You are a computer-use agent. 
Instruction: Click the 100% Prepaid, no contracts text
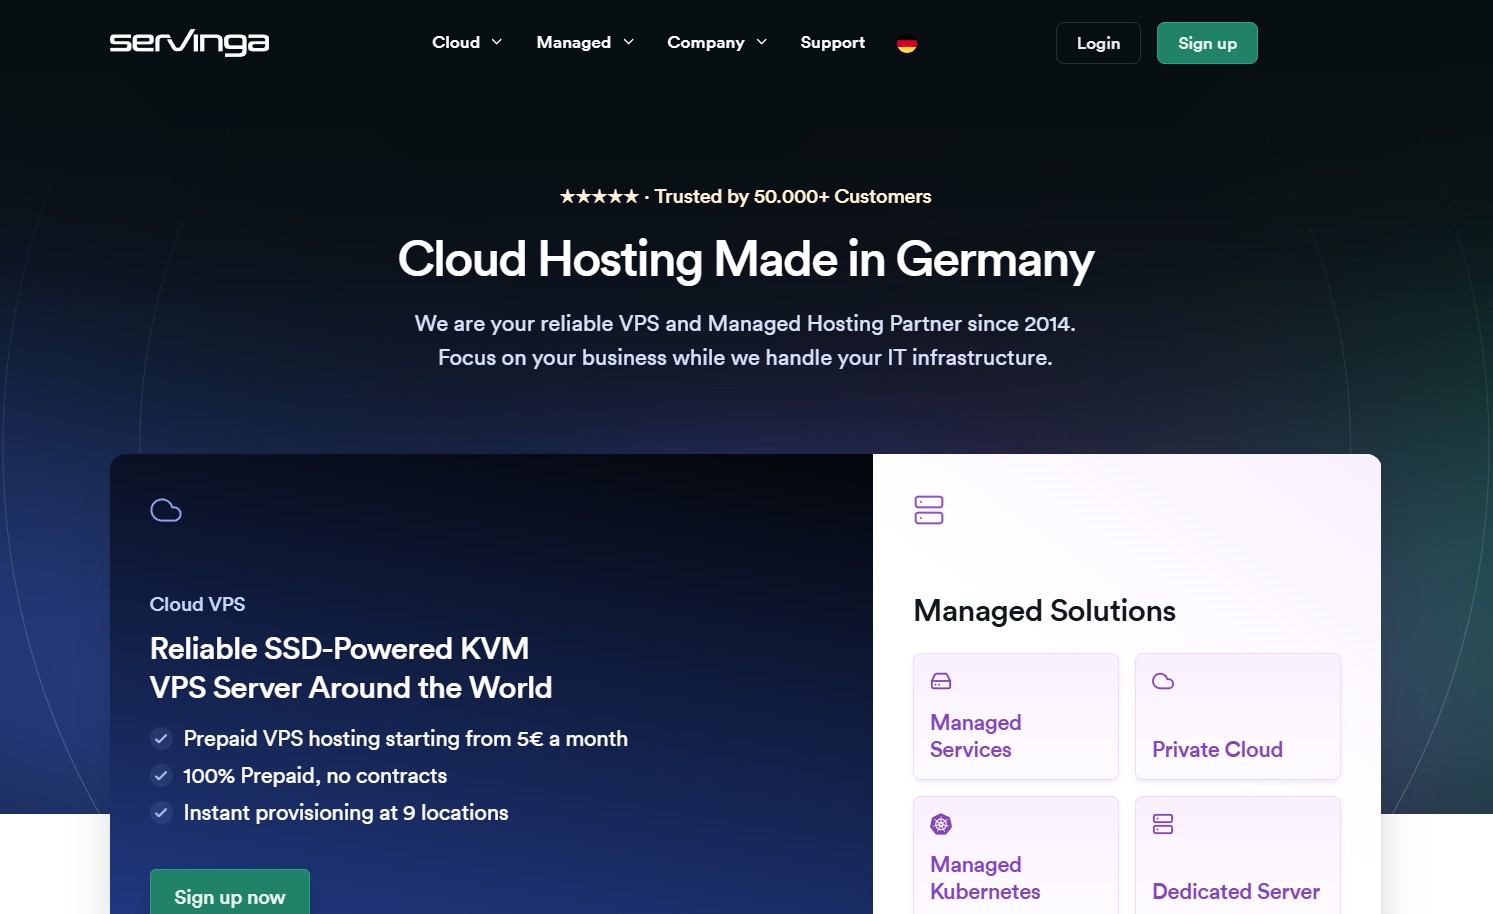tap(315, 775)
